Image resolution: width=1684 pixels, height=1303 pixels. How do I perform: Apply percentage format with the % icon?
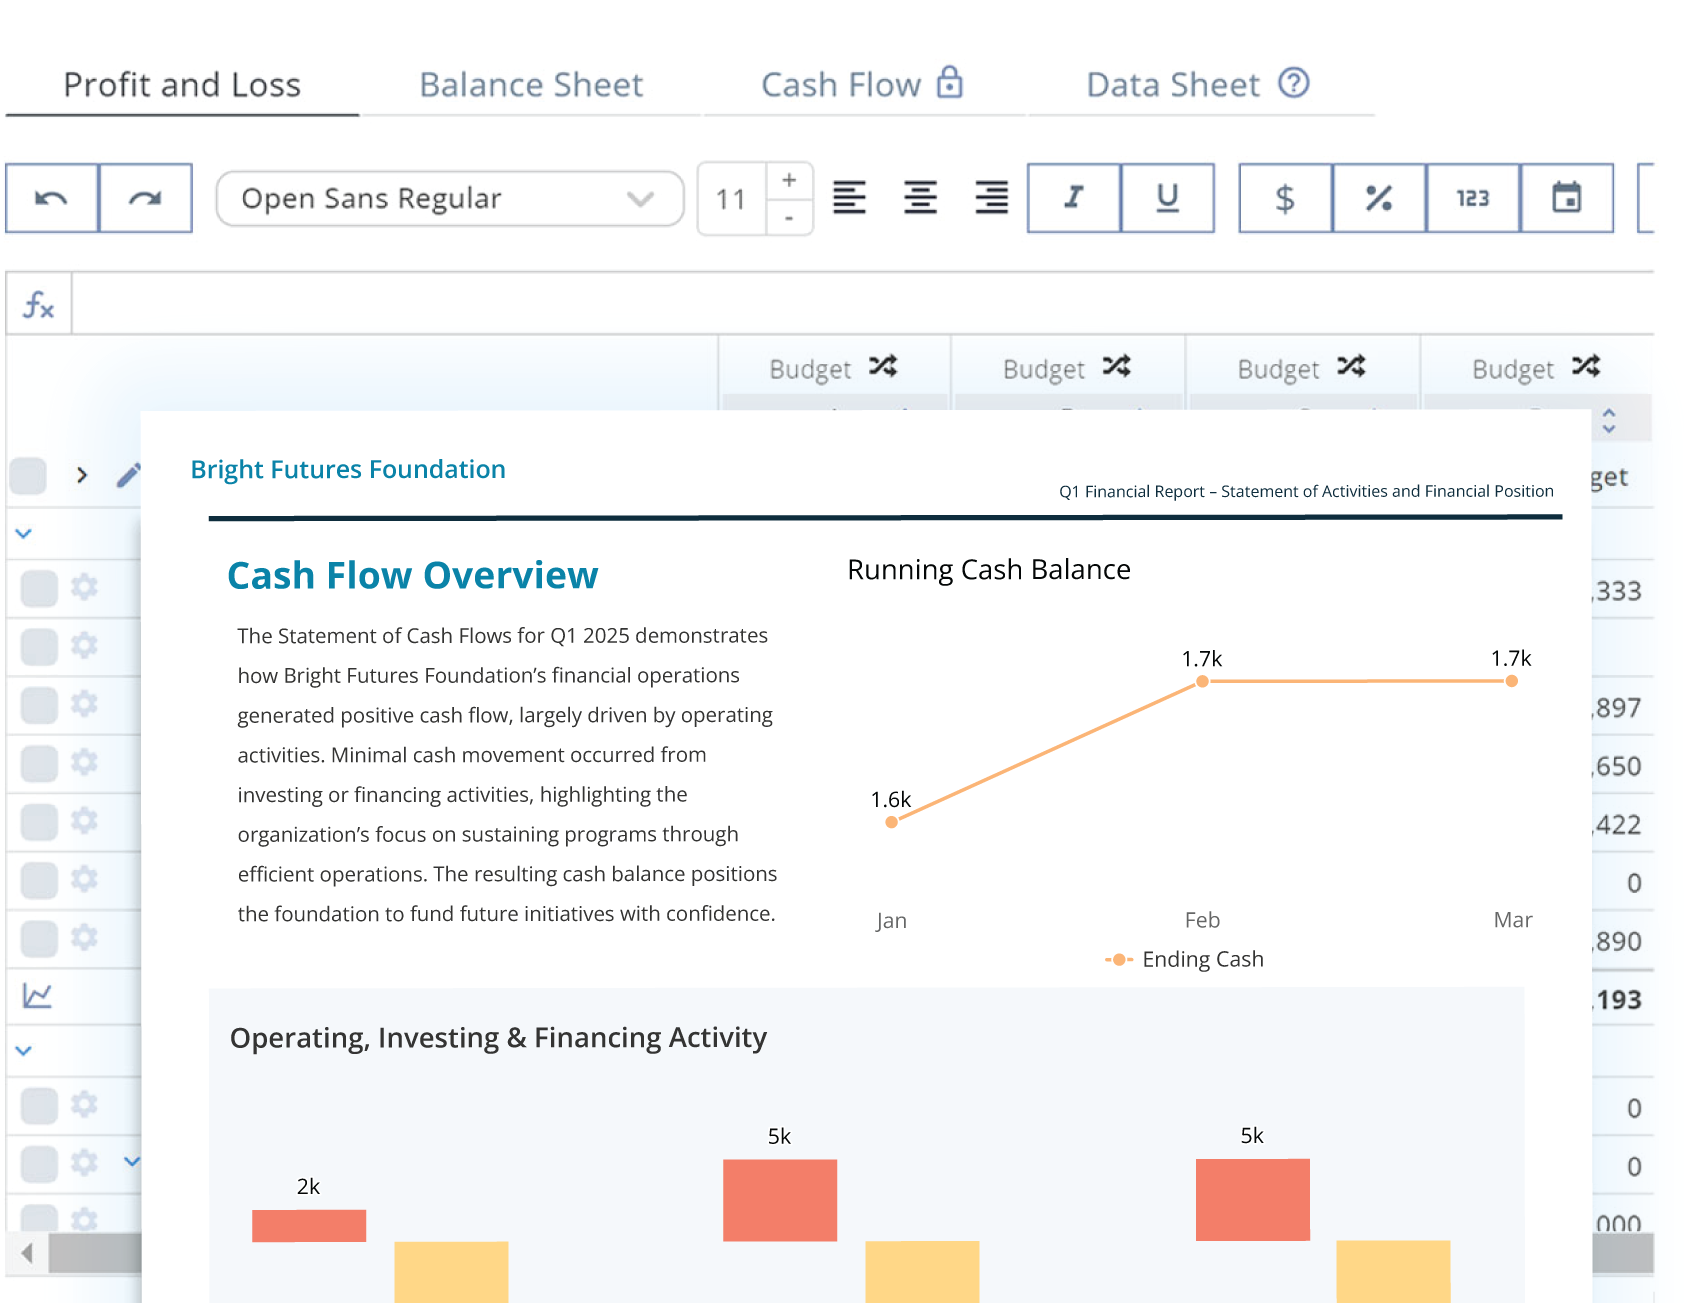[x=1379, y=198]
